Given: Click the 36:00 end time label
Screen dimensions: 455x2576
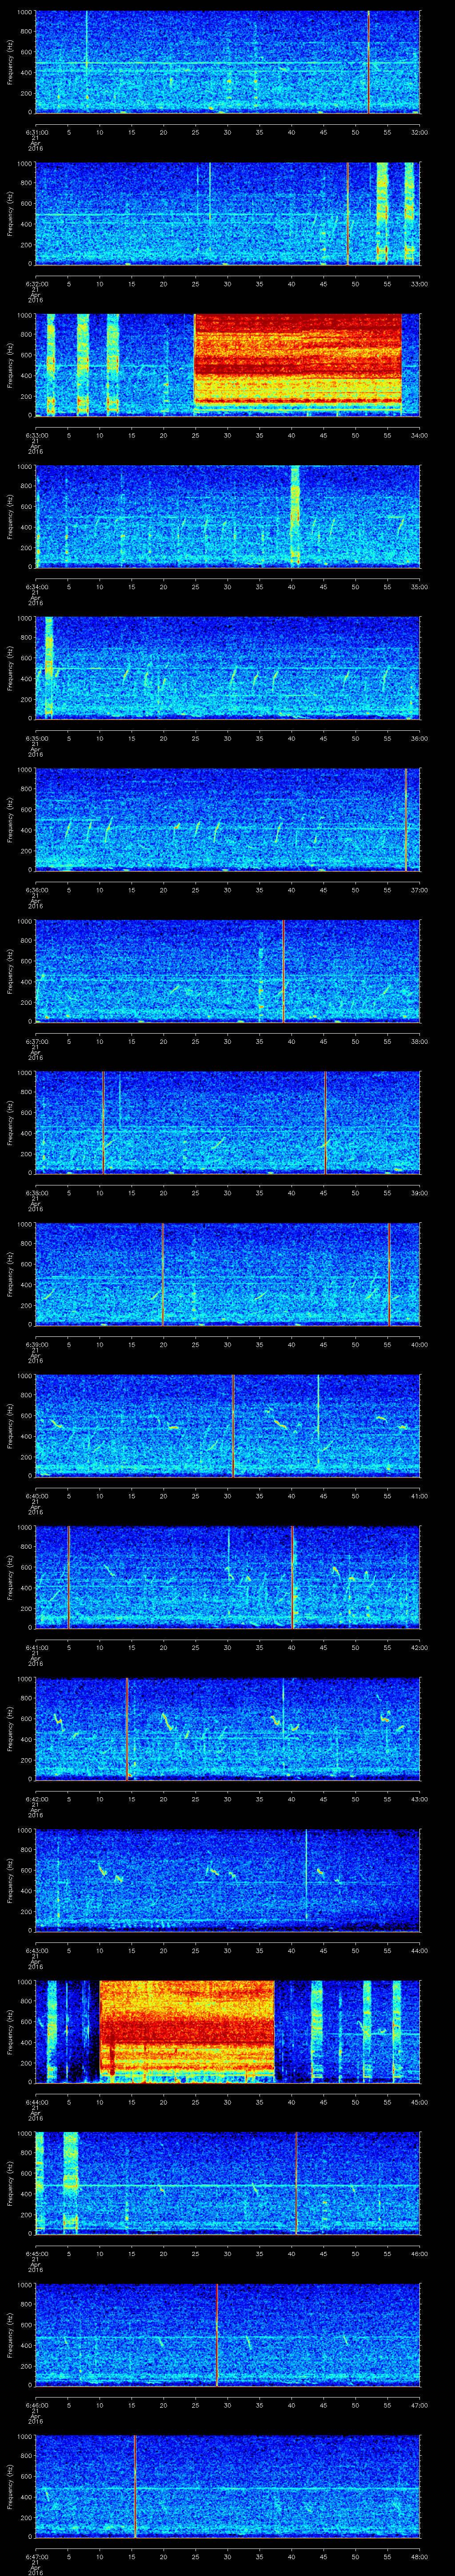Looking at the screenshot, I should point(419,739).
